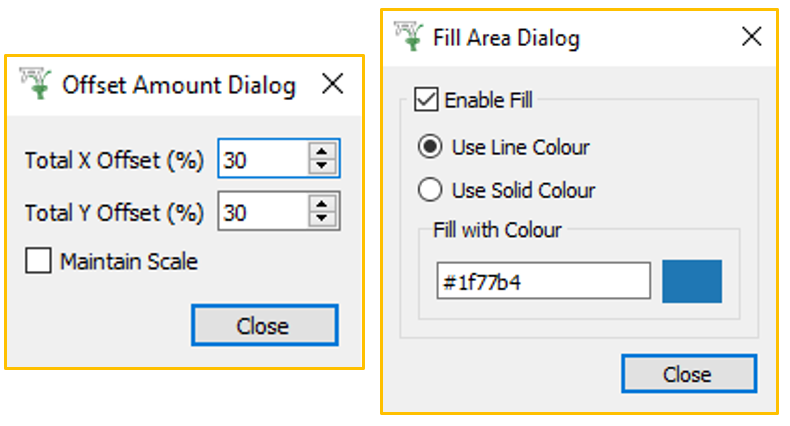
Task: Select the Use Line Colour option
Action: pyautogui.click(x=430, y=147)
